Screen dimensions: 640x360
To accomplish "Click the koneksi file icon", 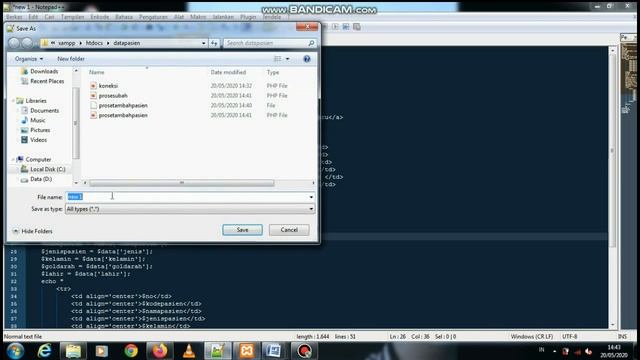I will [93, 86].
